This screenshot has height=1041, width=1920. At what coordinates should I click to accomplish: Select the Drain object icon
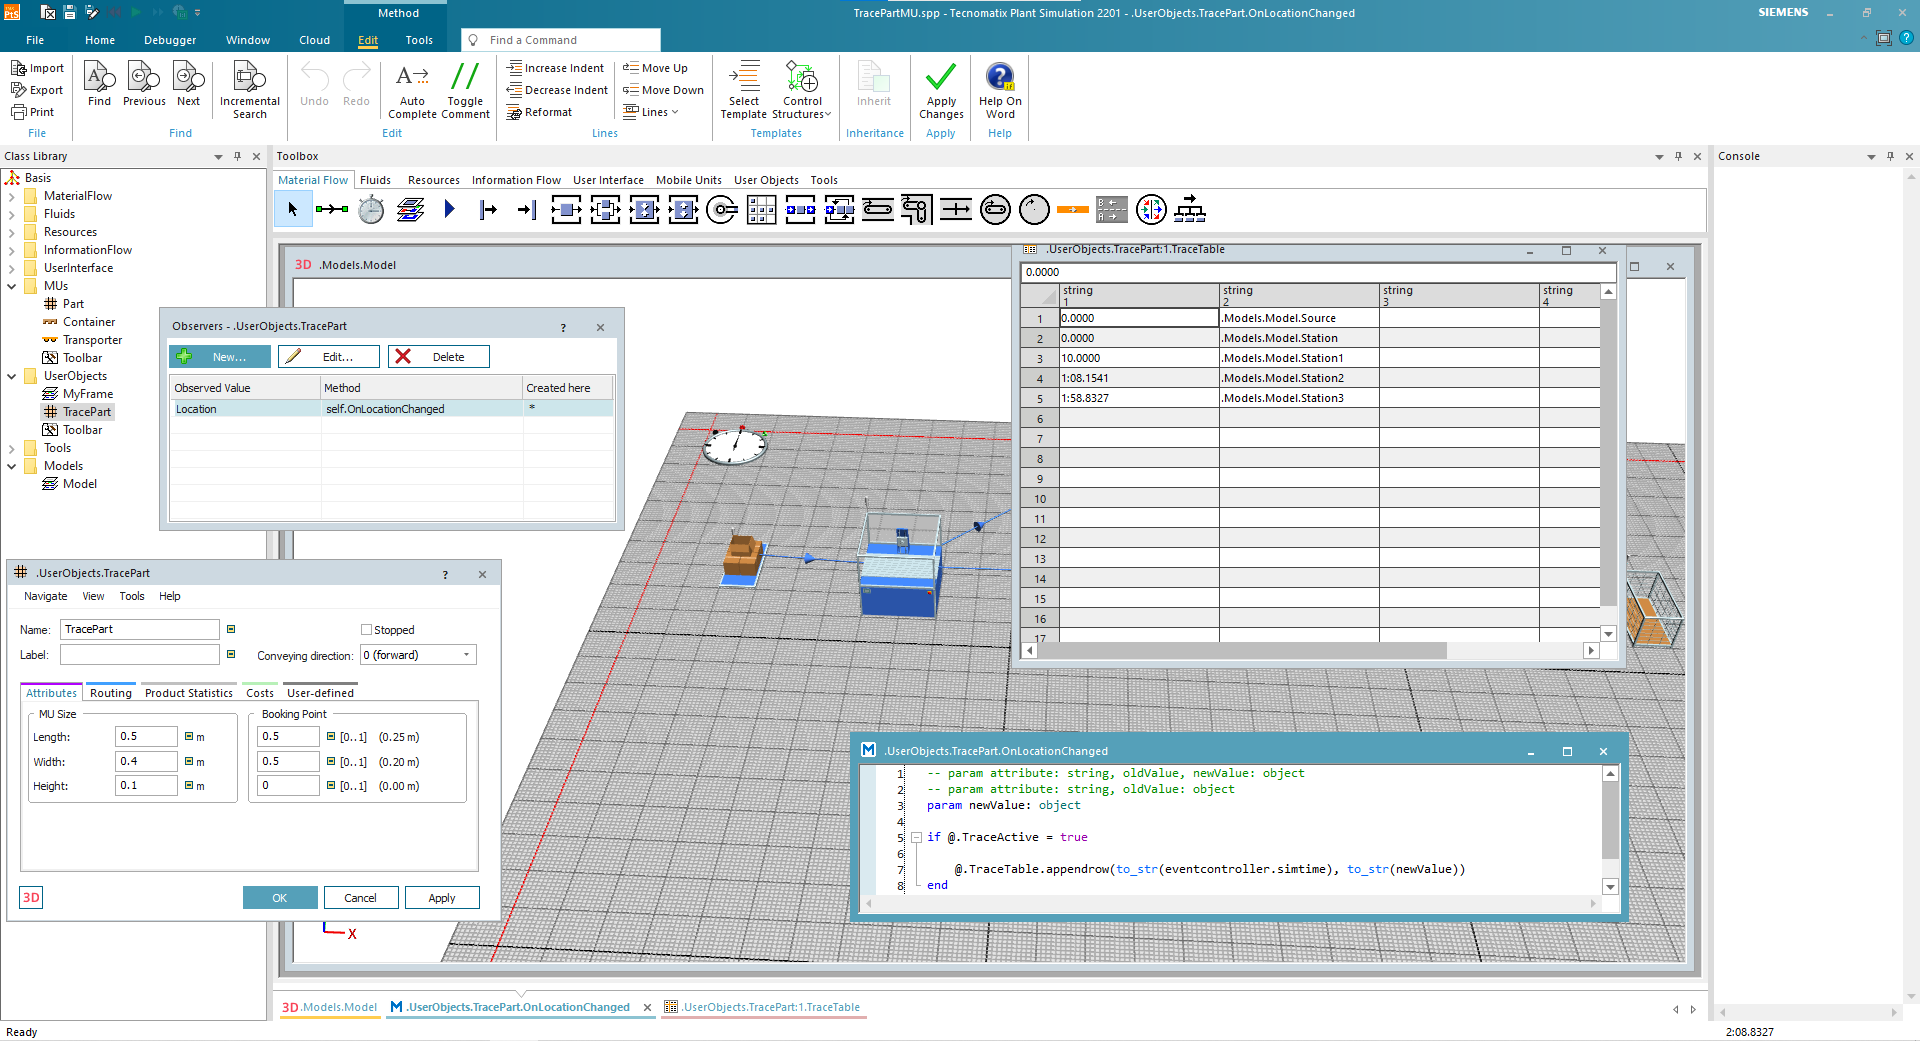click(527, 209)
